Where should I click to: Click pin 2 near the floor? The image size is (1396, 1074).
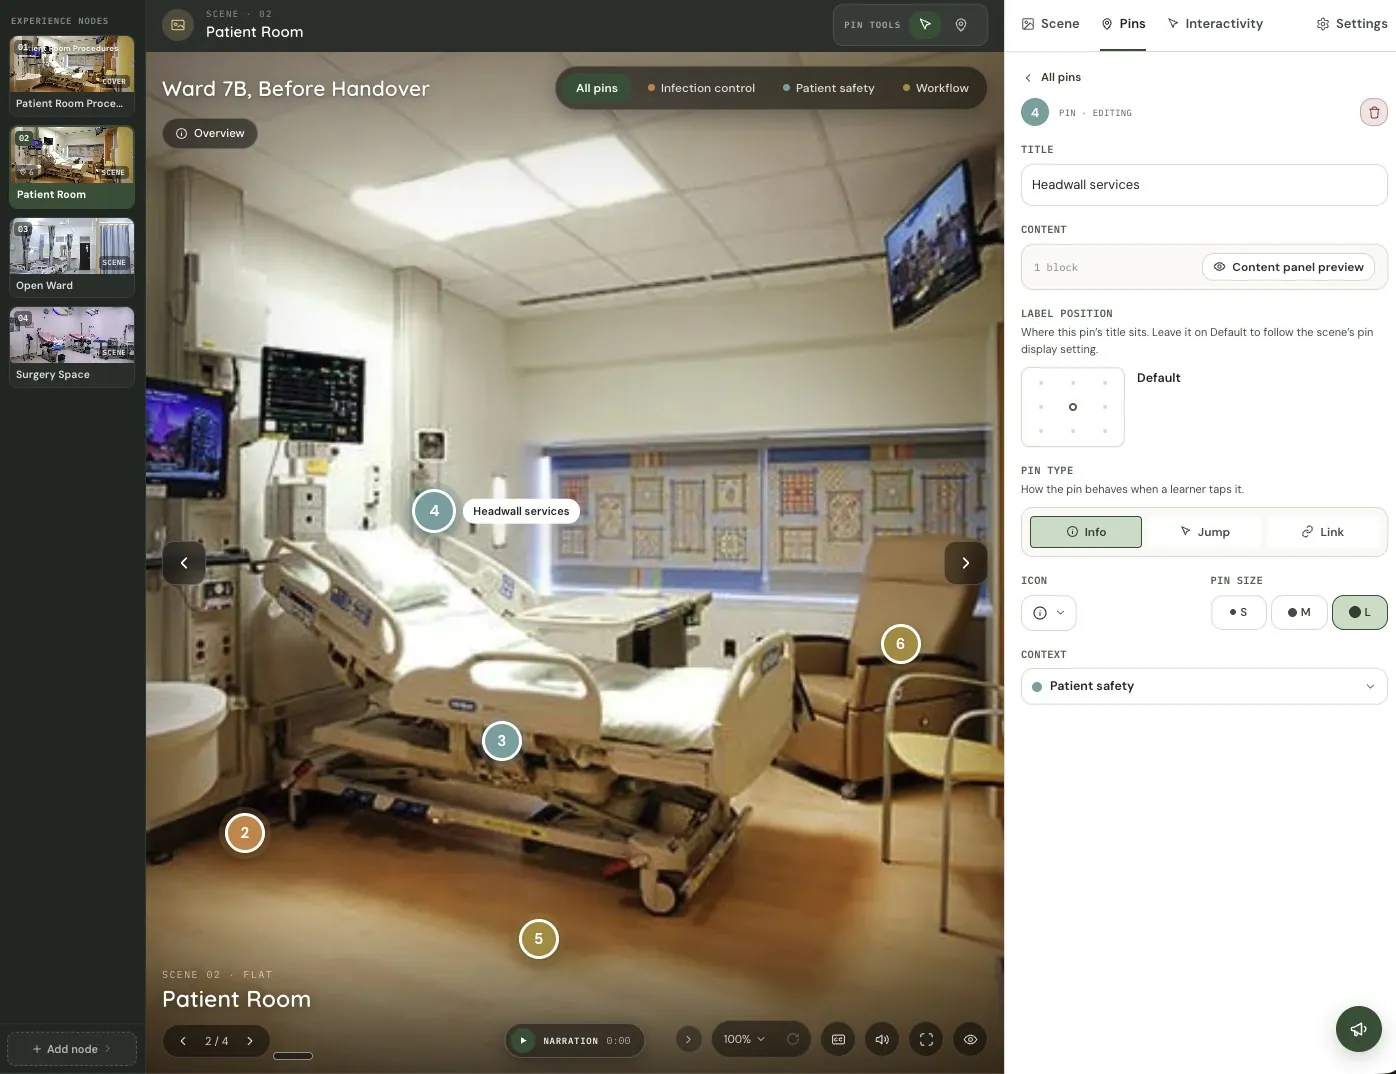[x=245, y=833]
